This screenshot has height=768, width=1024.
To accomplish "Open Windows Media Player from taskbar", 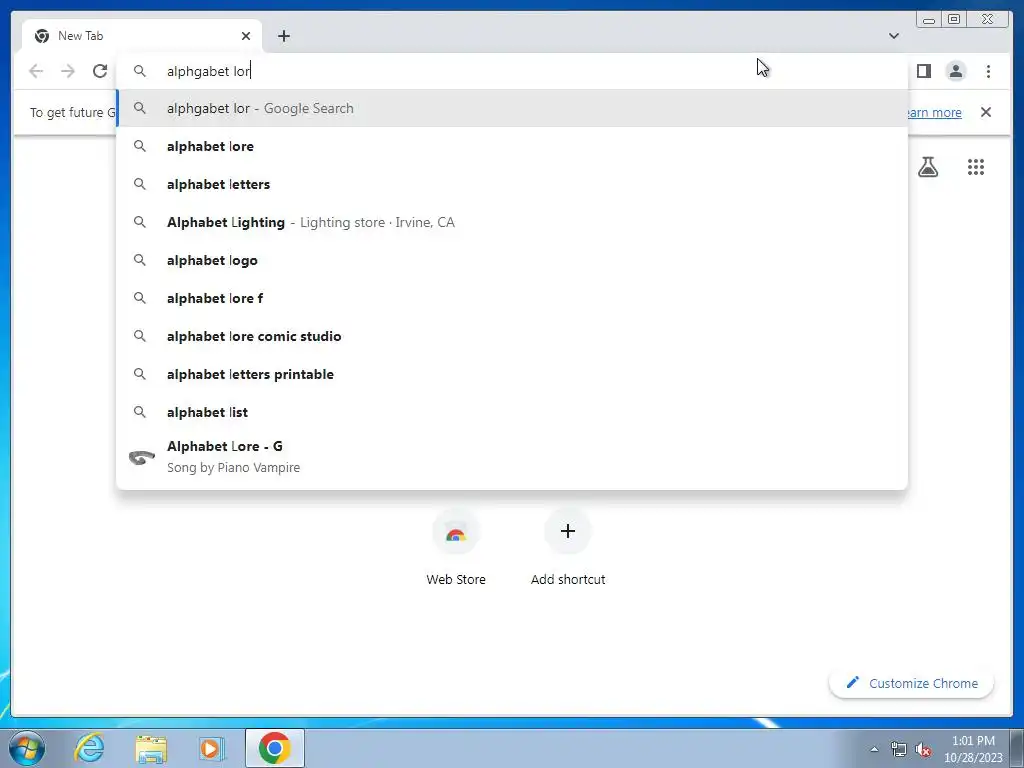I will 212,748.
